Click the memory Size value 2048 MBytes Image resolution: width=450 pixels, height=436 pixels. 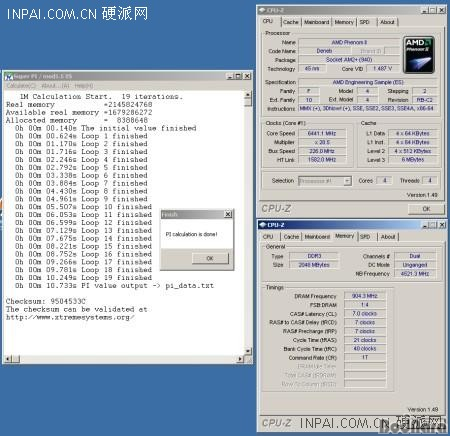[x=314, y=265]
